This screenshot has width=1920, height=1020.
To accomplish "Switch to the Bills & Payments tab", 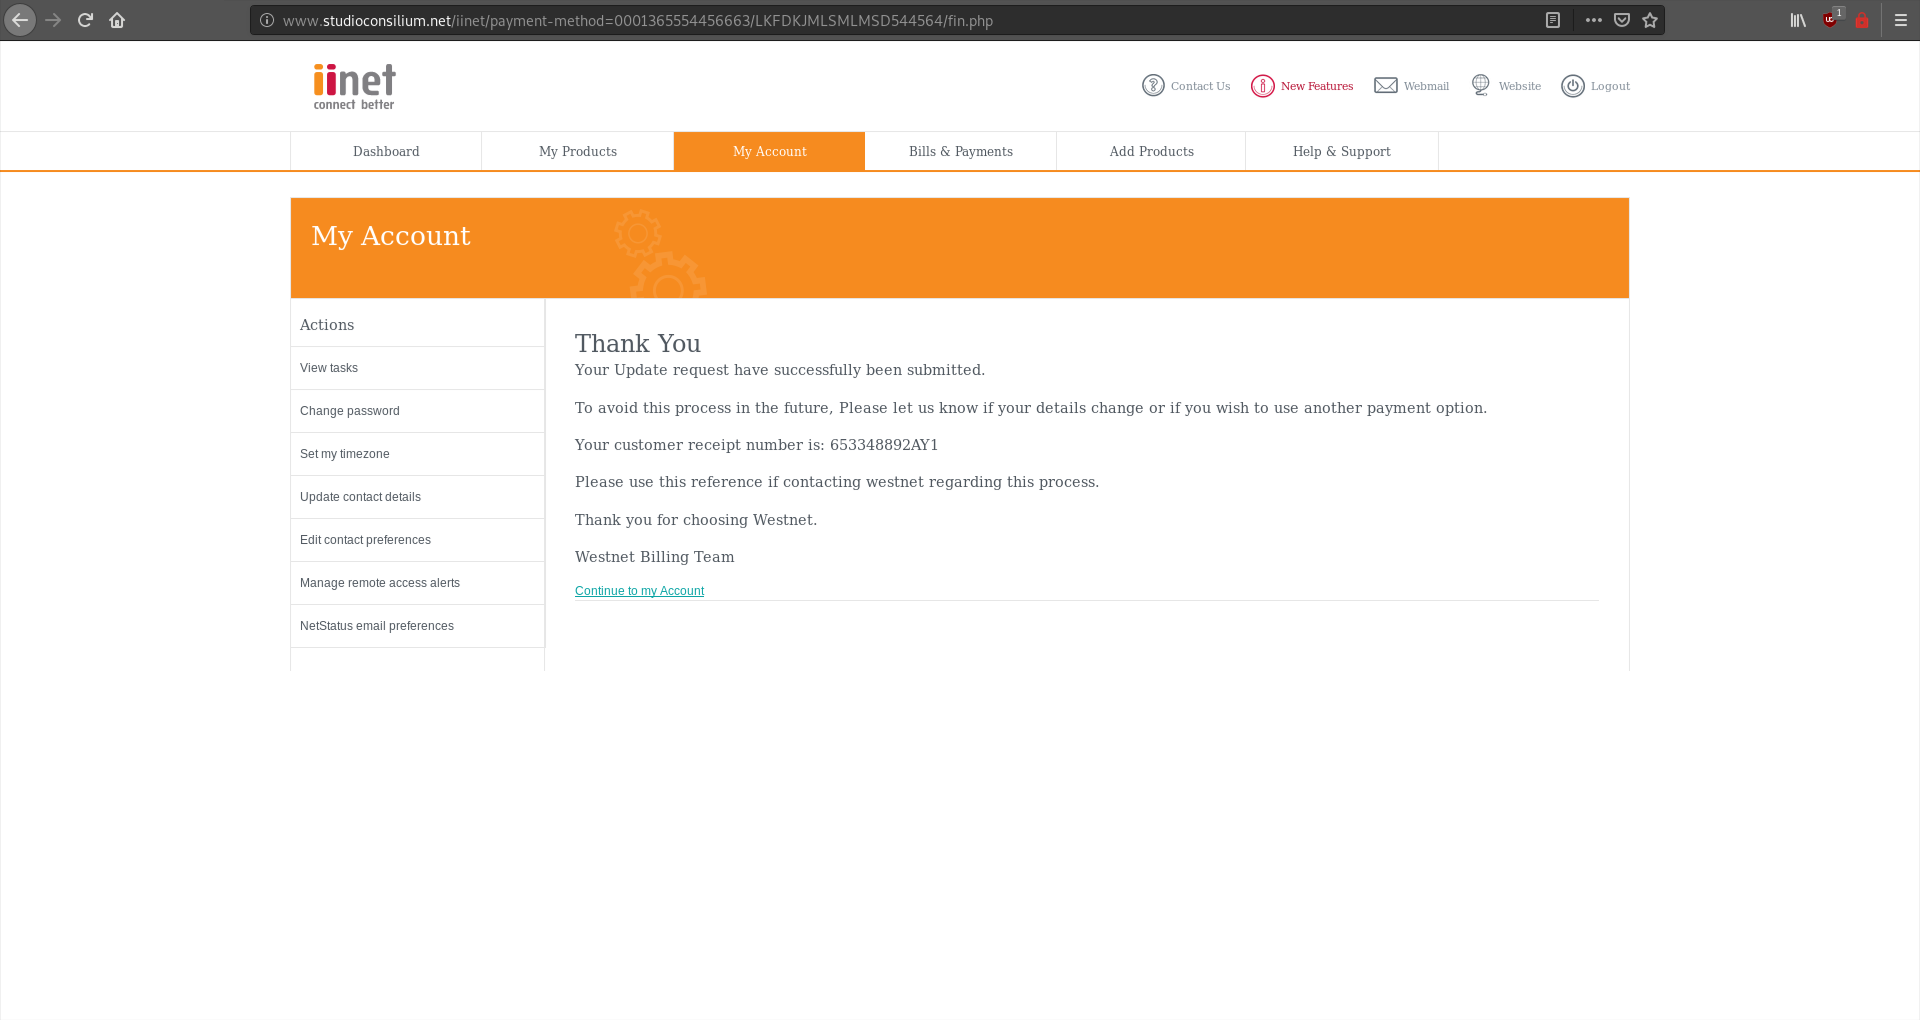I will pos(960,151).
